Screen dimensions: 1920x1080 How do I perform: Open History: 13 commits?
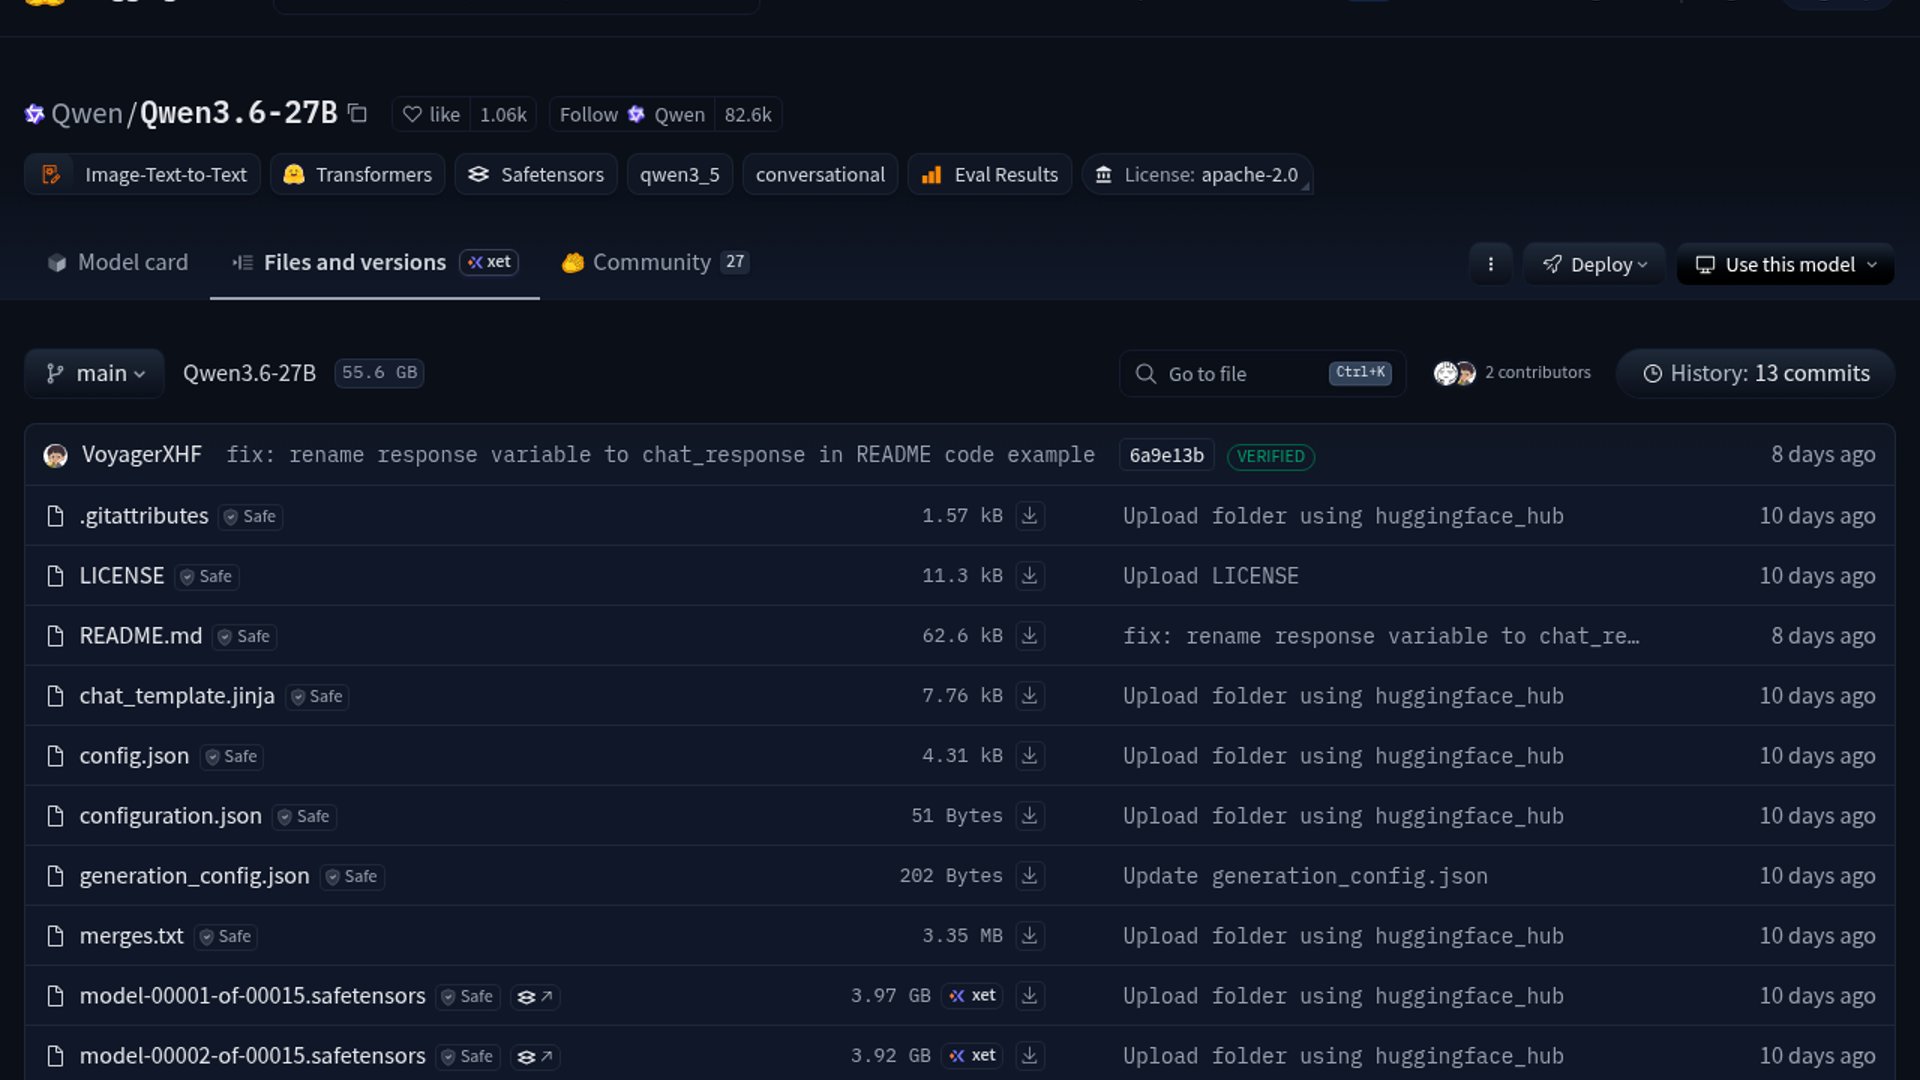[x=1756, y=374]
